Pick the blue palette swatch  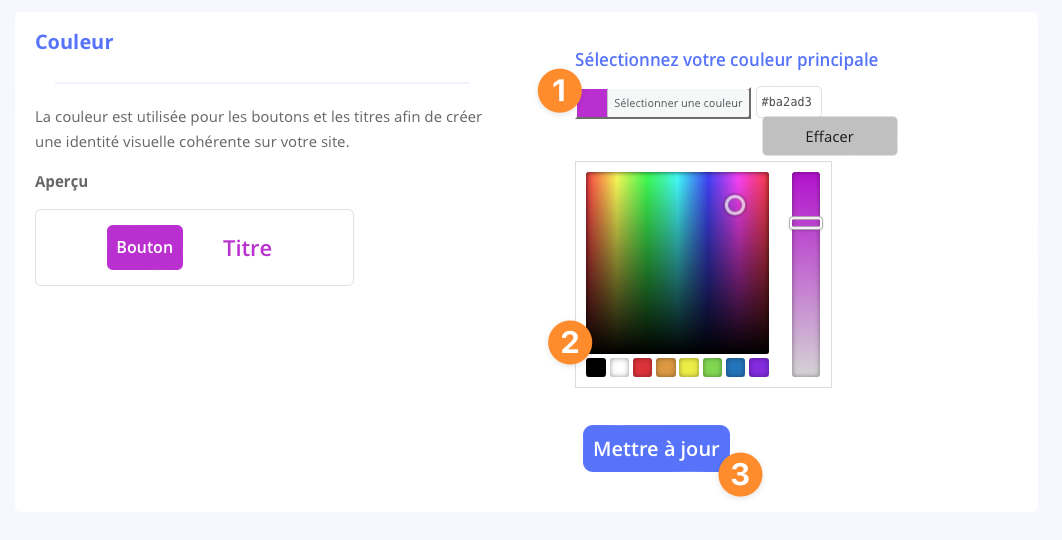coord(736,368)
